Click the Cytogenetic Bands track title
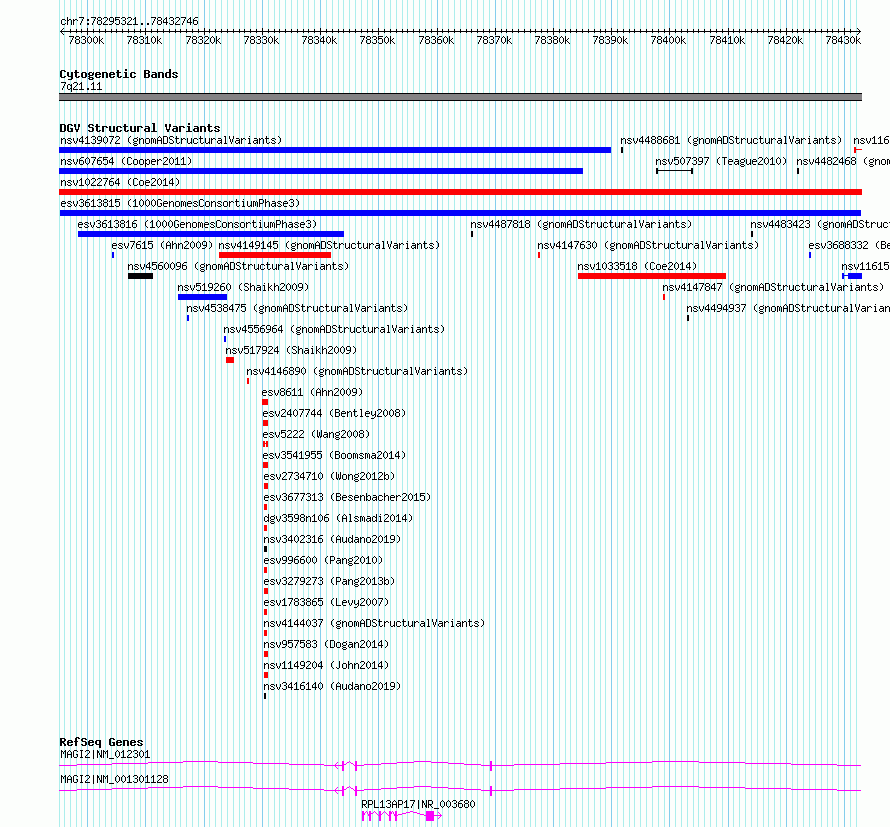890x827 pixels. (119, 74)
